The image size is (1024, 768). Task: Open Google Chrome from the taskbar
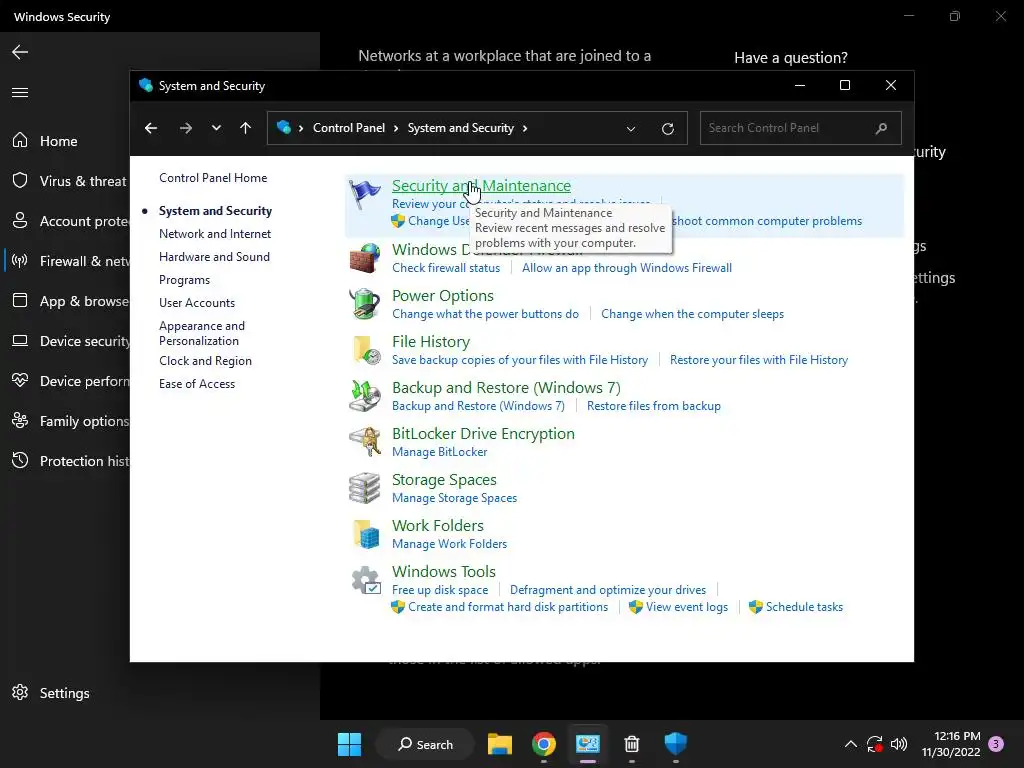coord(543,744)
